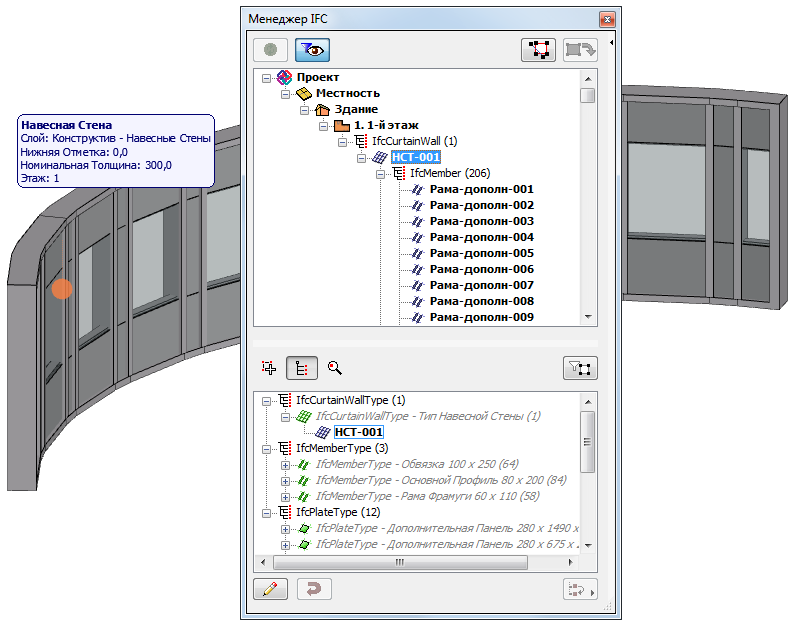Select Рама-дополн-006 item
The height and width of the screenshot is (623, 791).
pos(481,269)
